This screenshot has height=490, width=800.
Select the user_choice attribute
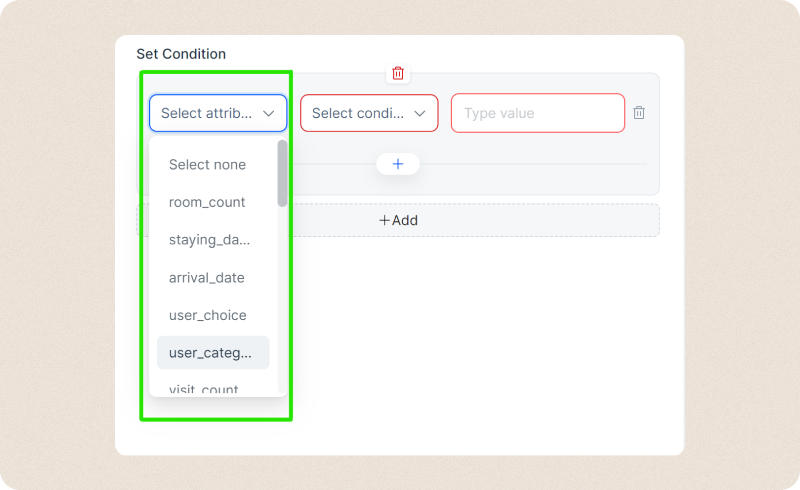click(x=208, y=315)
